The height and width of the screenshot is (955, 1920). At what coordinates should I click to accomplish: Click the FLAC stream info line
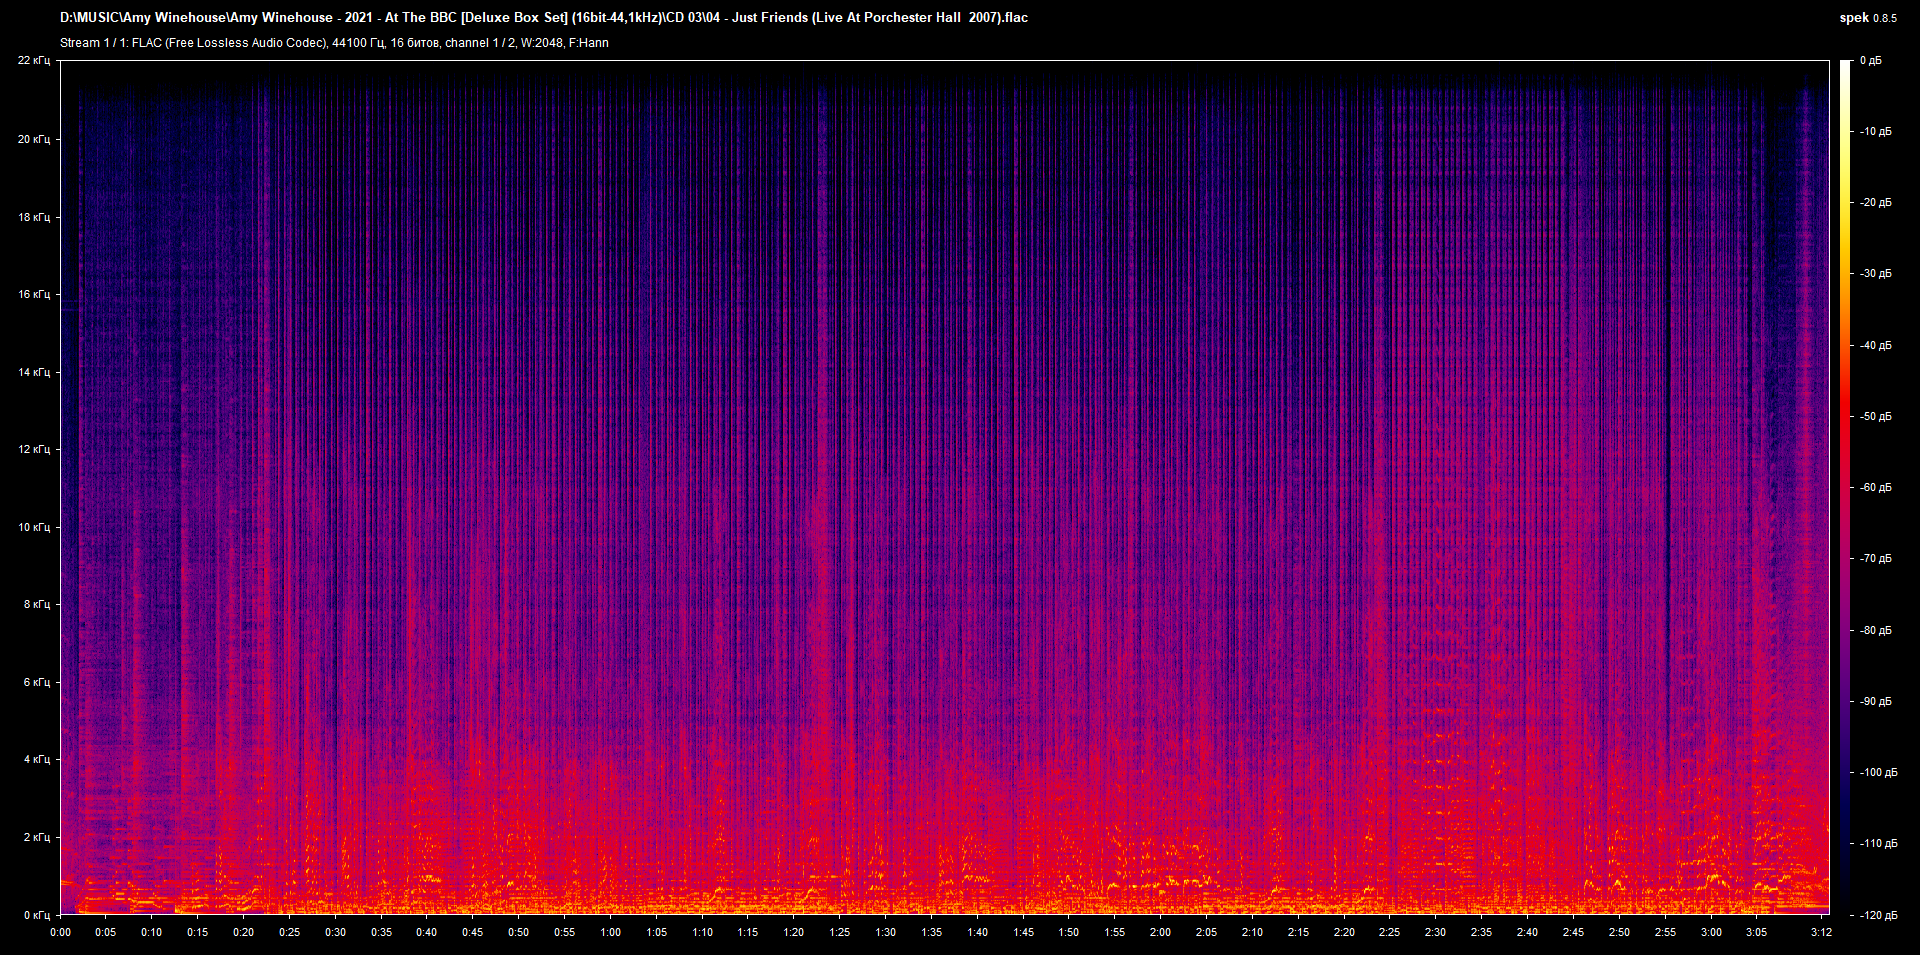tap(334, 43)
